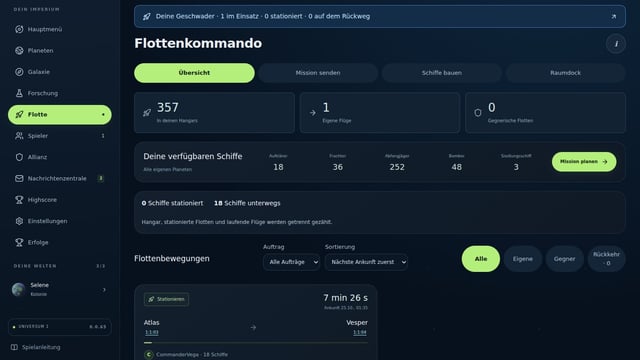Open the Erfolge menu item
The image size is (640, 360).
[60, 242]
